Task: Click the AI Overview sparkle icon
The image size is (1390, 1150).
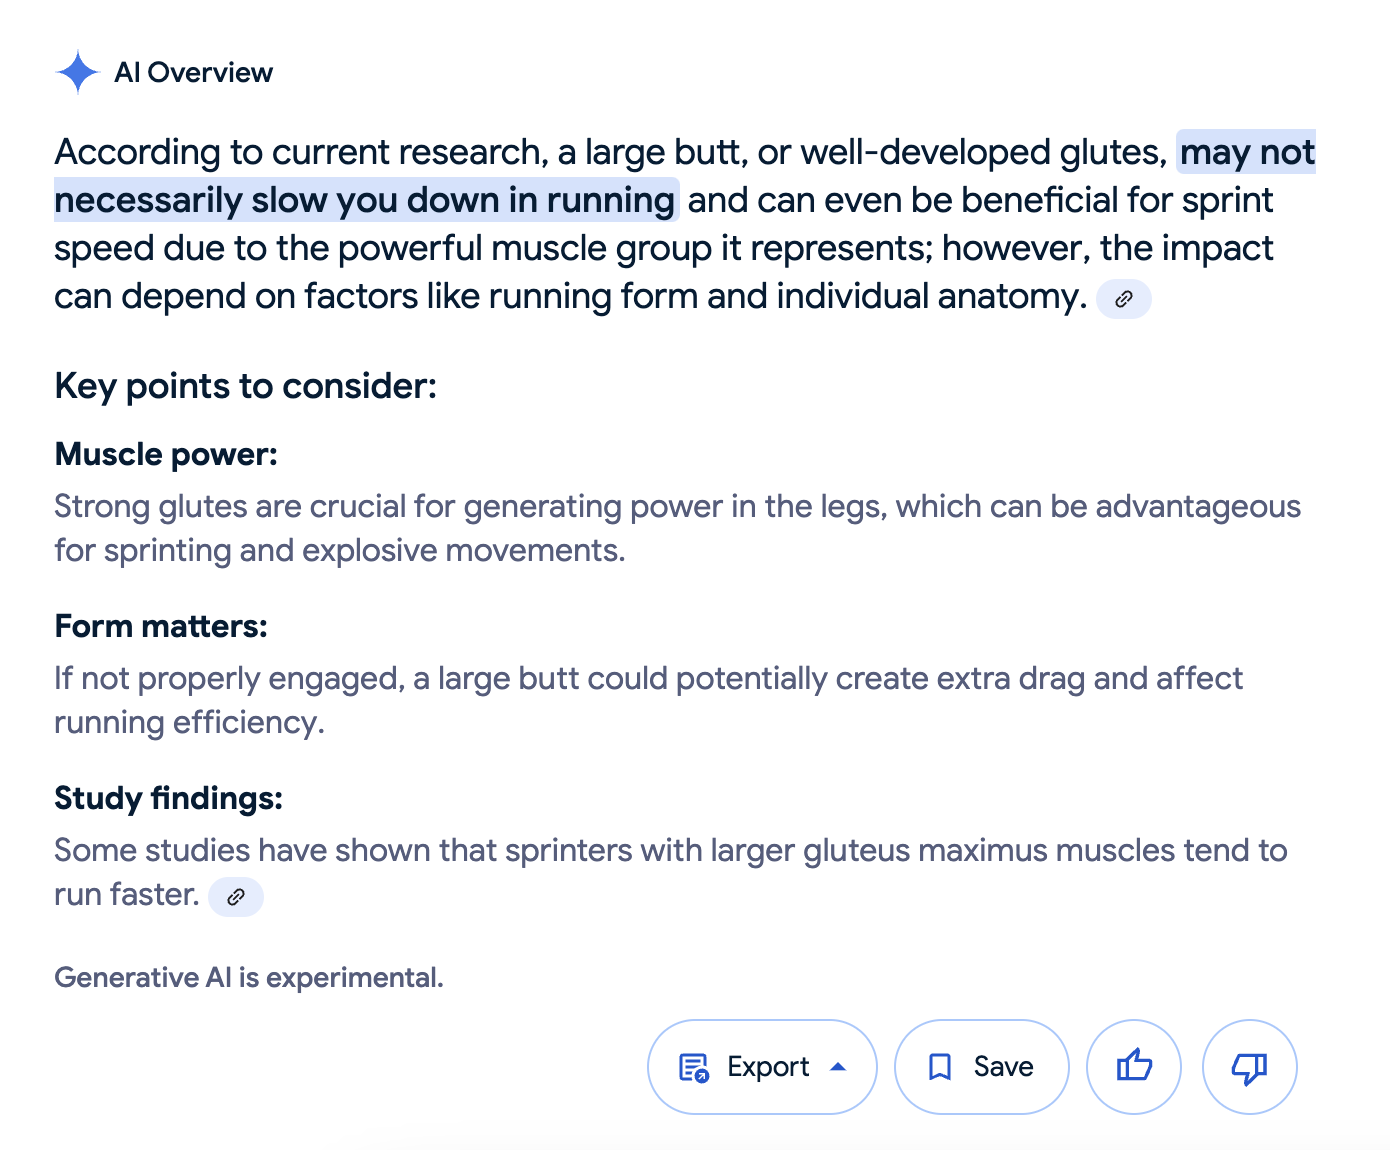Action: point(78,72)
